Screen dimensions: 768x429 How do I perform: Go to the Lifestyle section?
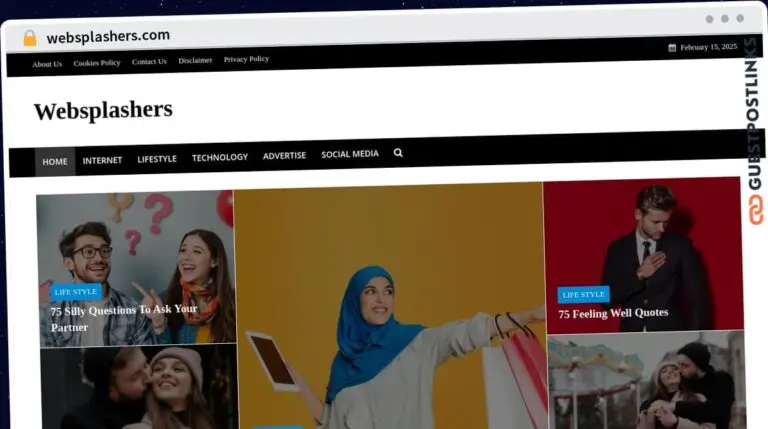pyautogui.click(x=157, y=159)
